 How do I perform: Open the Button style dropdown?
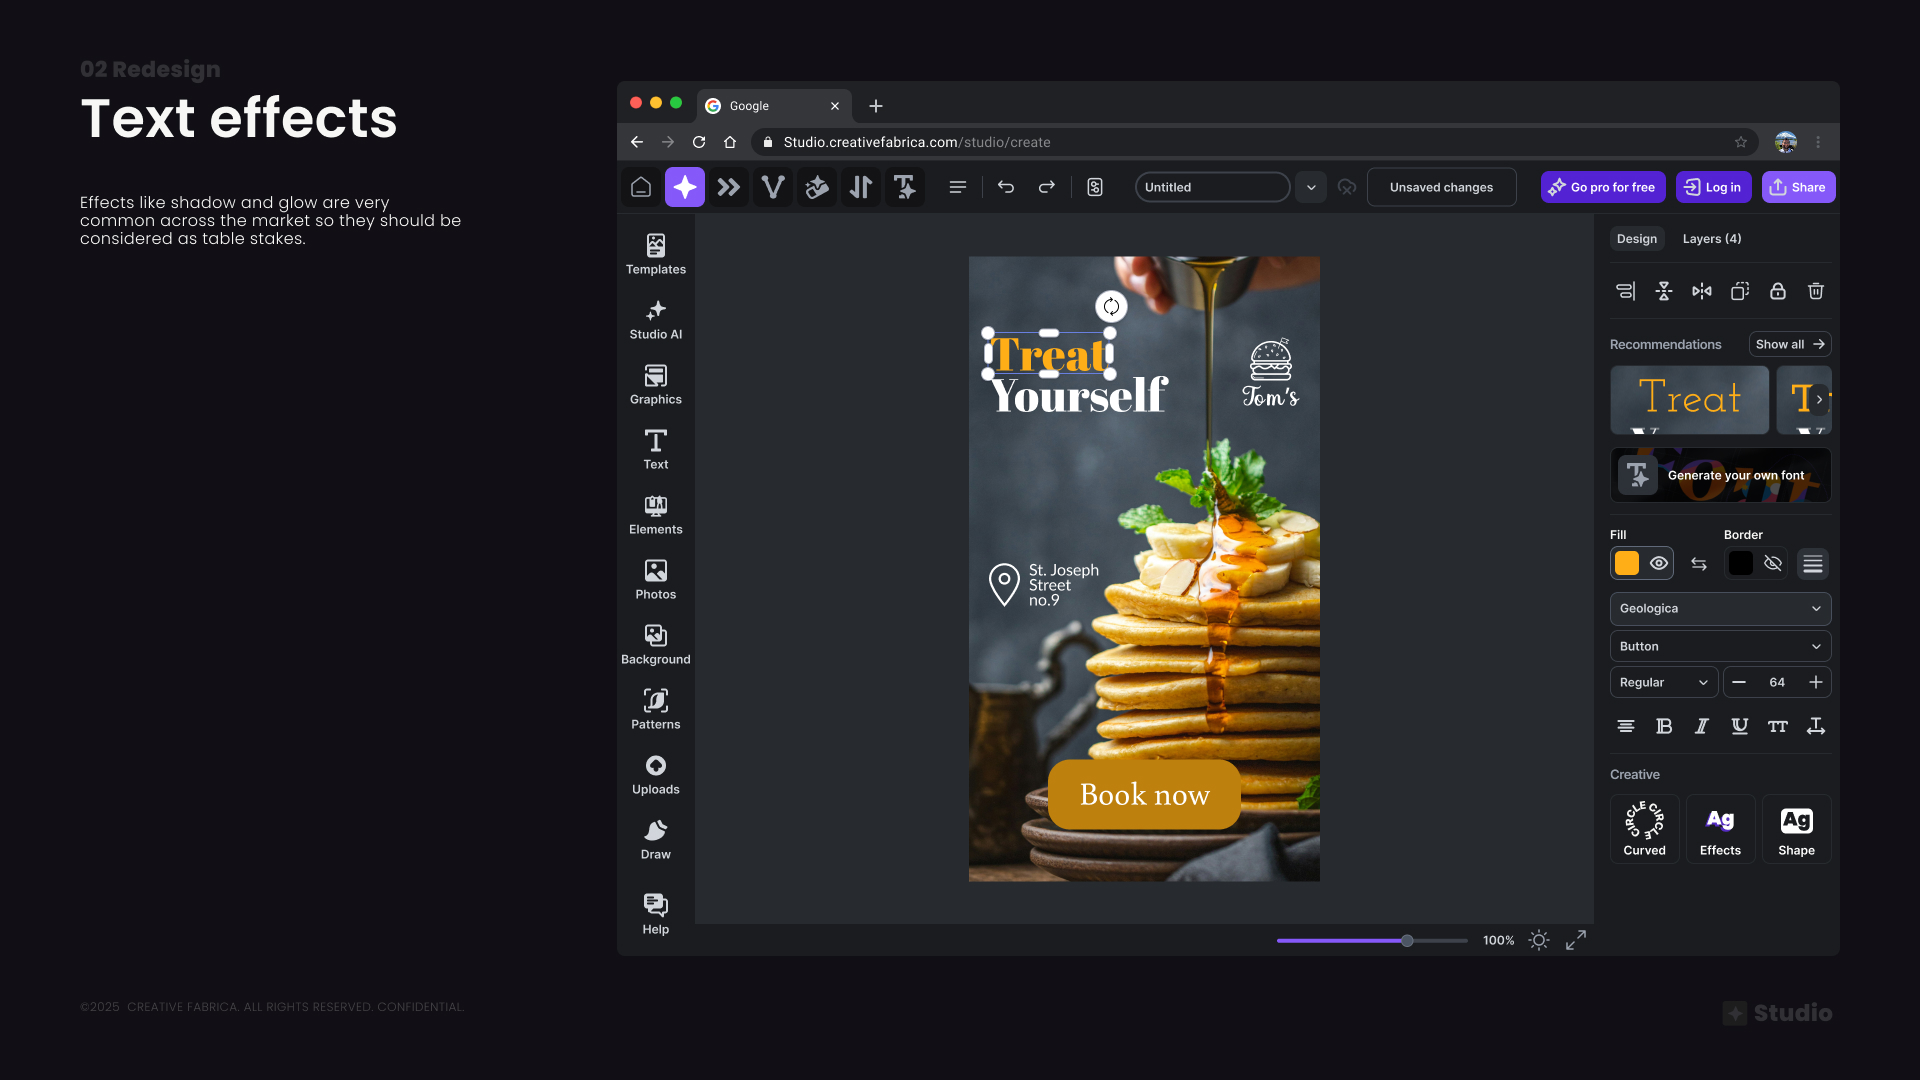[1719, 646]
